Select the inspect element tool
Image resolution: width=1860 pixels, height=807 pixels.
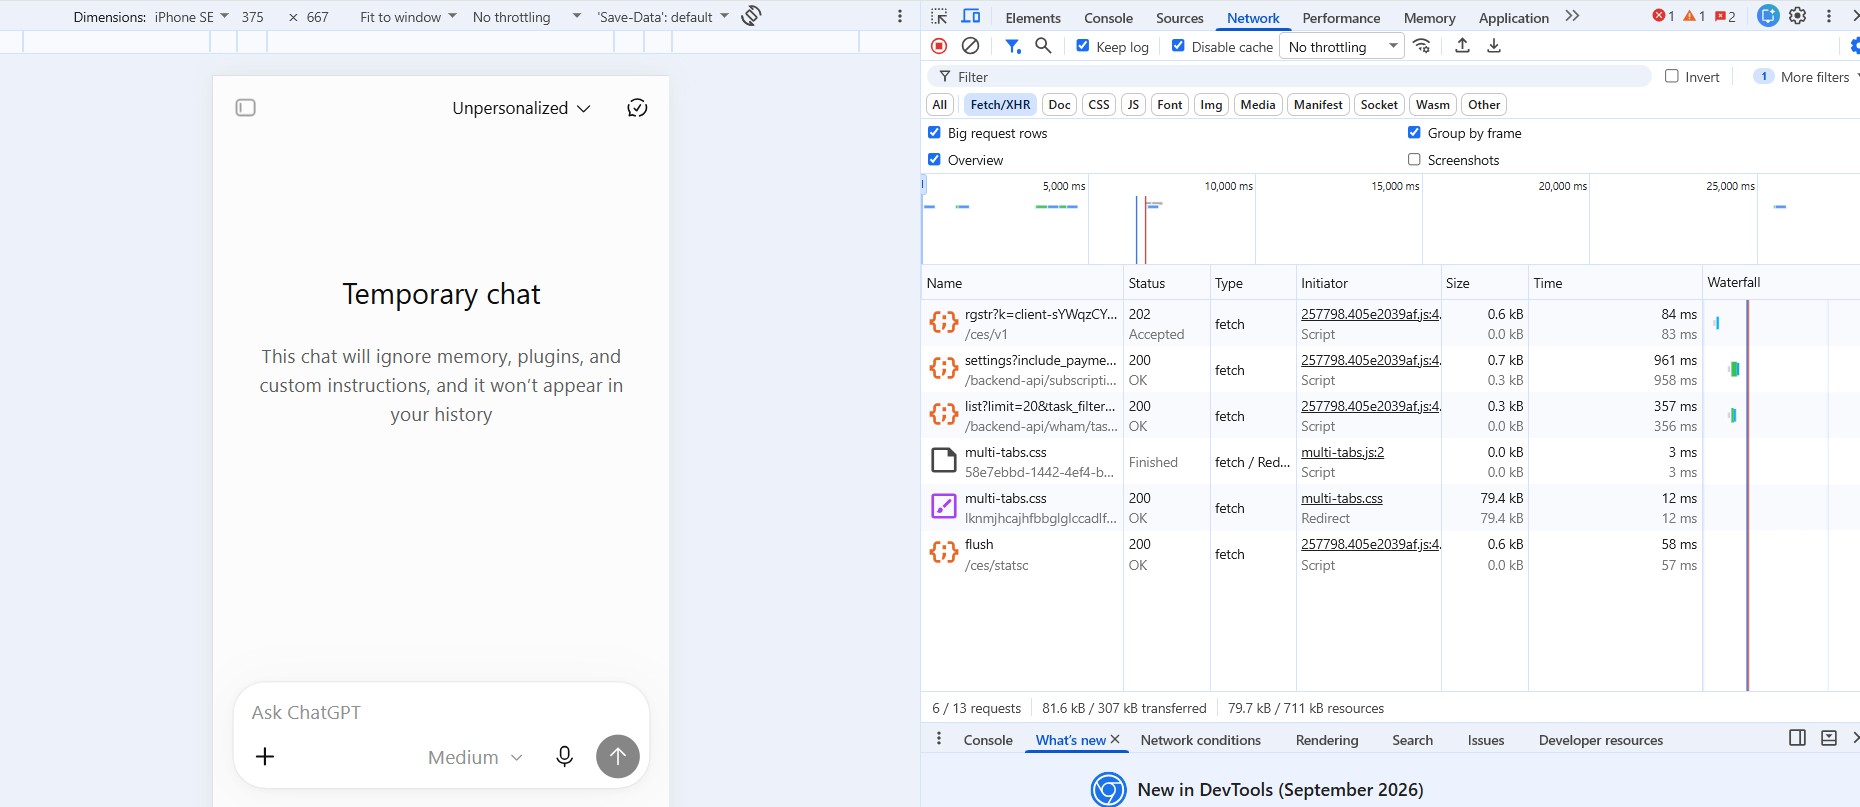[x=939, y=16]
